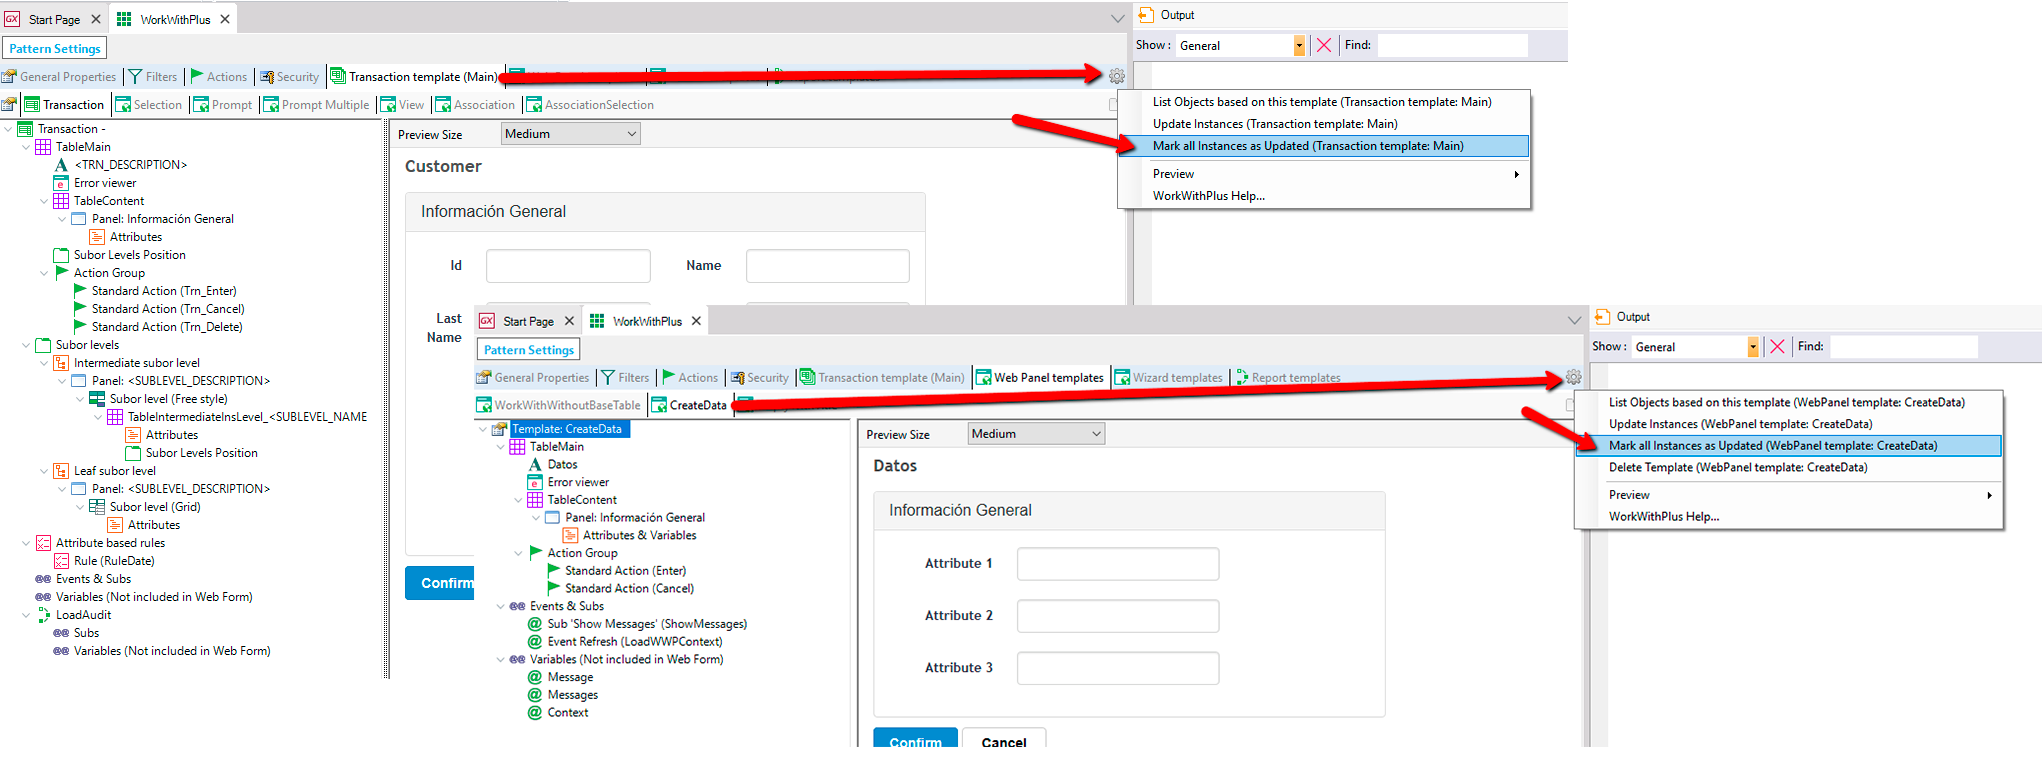
Task: Choose Delete Template (WebPanel template: CreateData)
Action: pos(1737,468)
